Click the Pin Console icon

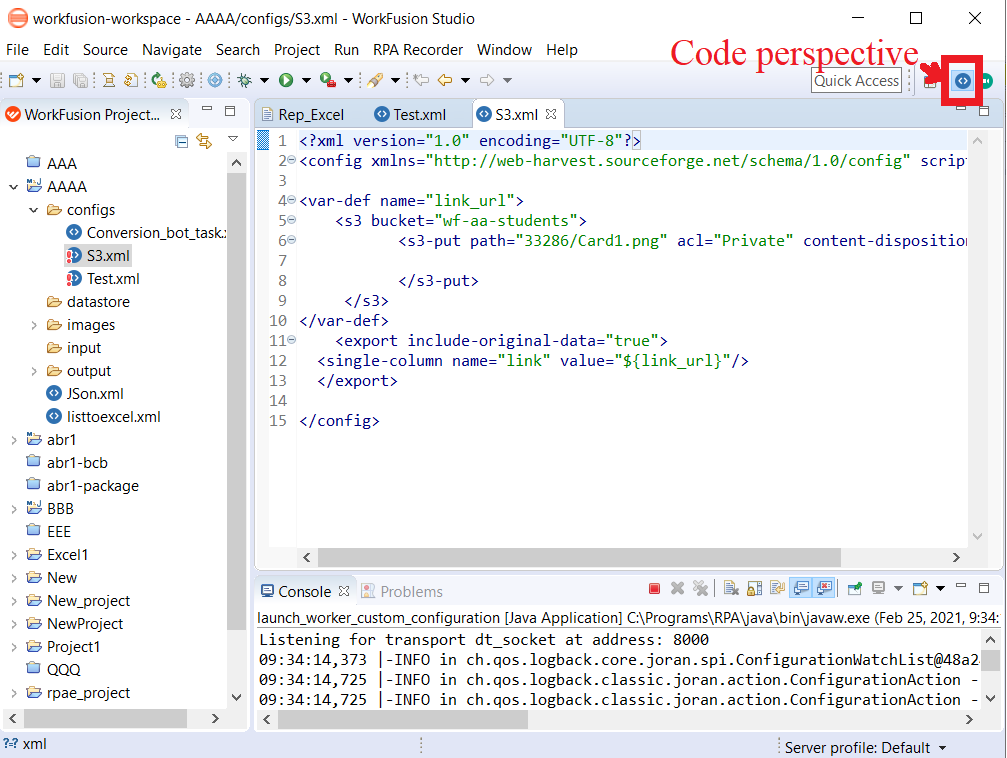click(854, 588)
